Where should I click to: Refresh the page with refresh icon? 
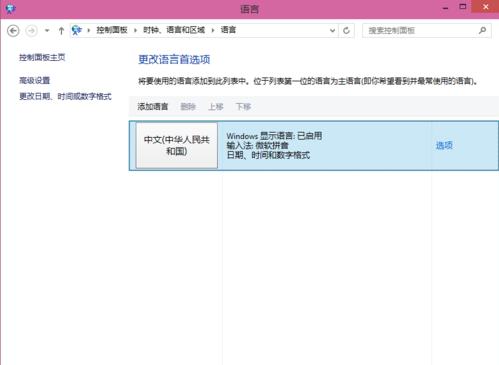[x=347, y=31]
